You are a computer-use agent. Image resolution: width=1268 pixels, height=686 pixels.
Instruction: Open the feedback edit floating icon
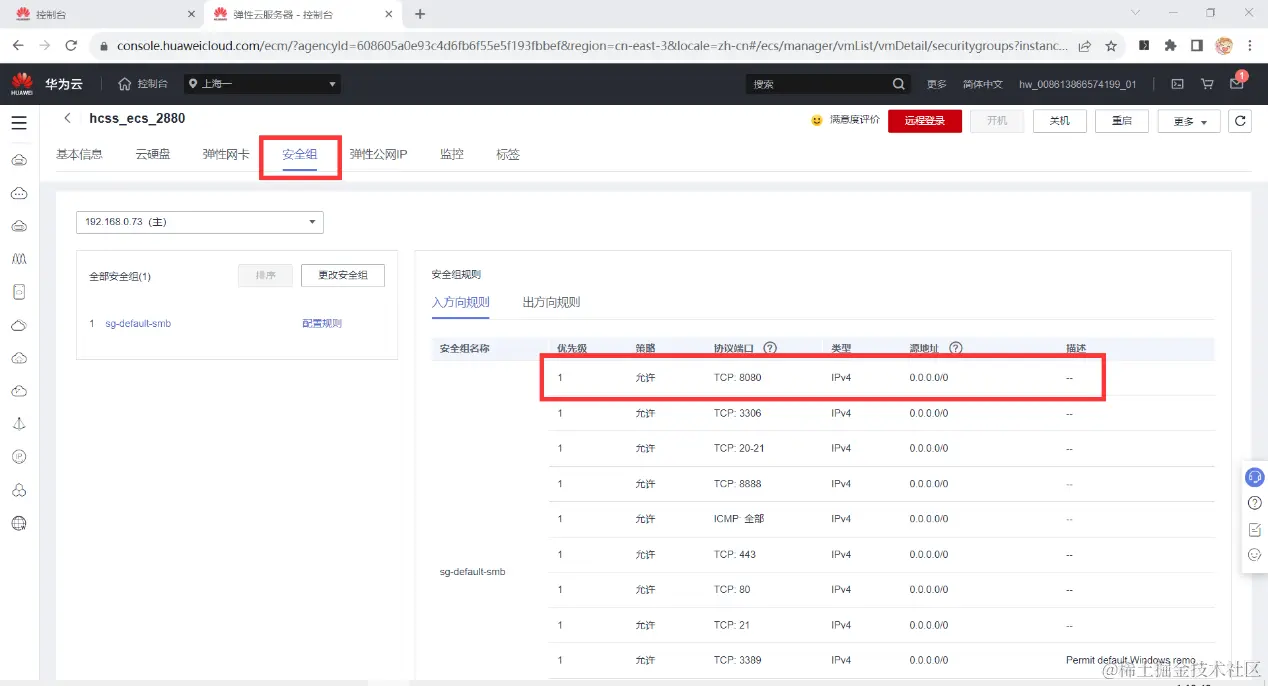click(x=1255, y=529)
